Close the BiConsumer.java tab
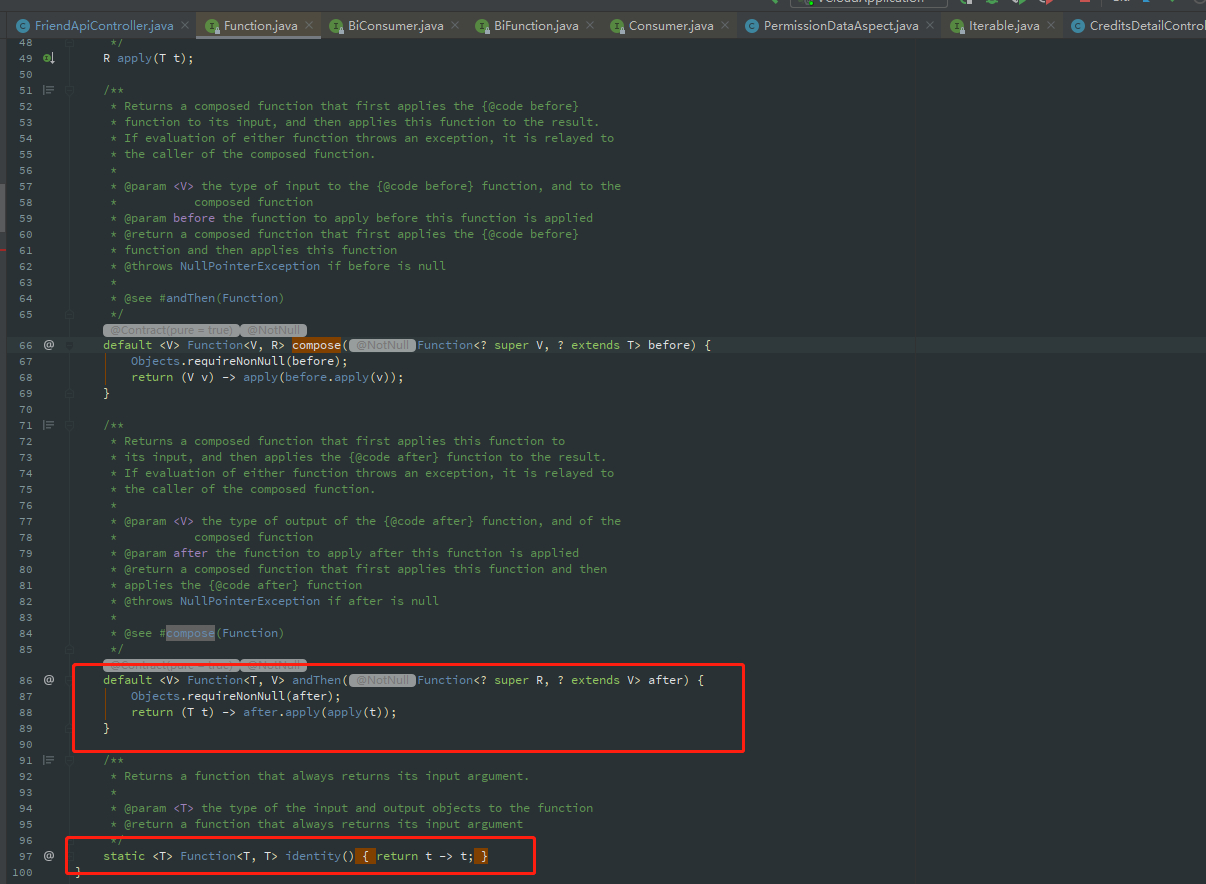The image size is (1206, 884). point(456,26)
